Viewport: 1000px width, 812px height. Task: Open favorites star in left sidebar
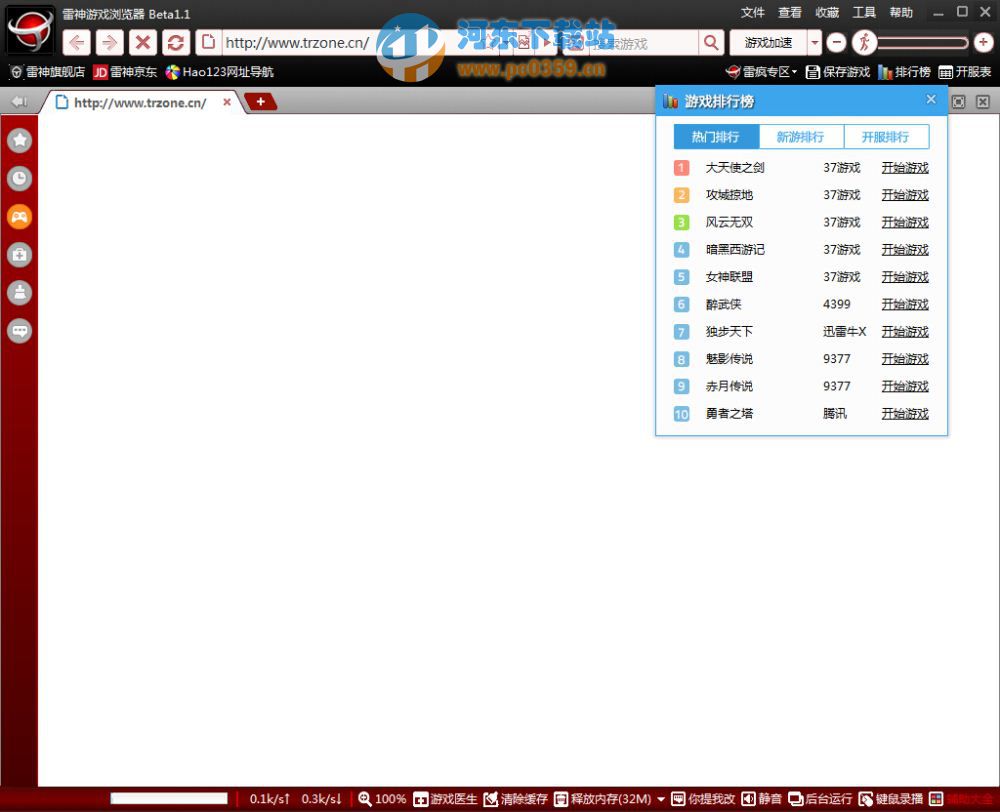[x=20, y=140]
